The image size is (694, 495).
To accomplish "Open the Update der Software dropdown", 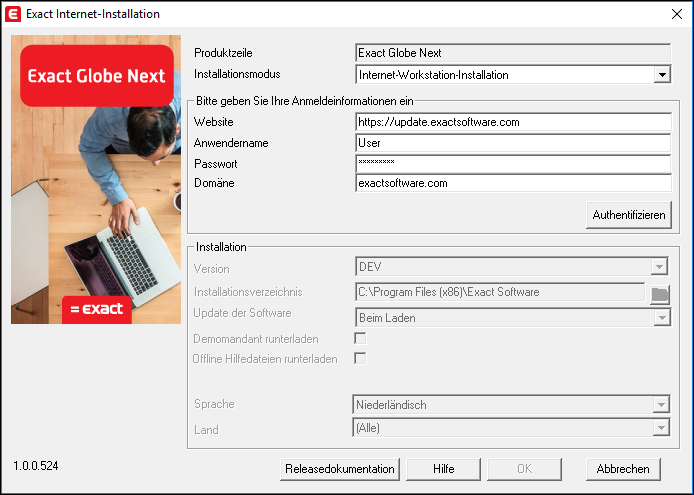I will [662, 318].
